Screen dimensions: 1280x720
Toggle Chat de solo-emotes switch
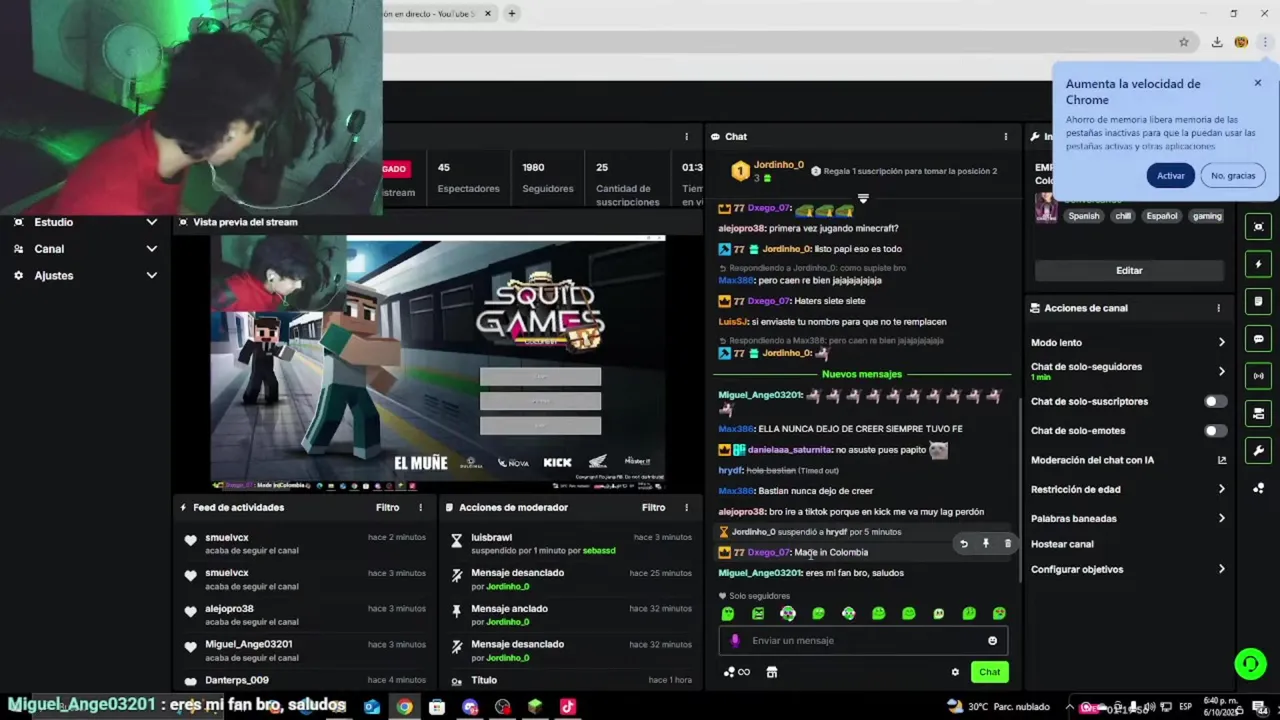click(1215, 431)
